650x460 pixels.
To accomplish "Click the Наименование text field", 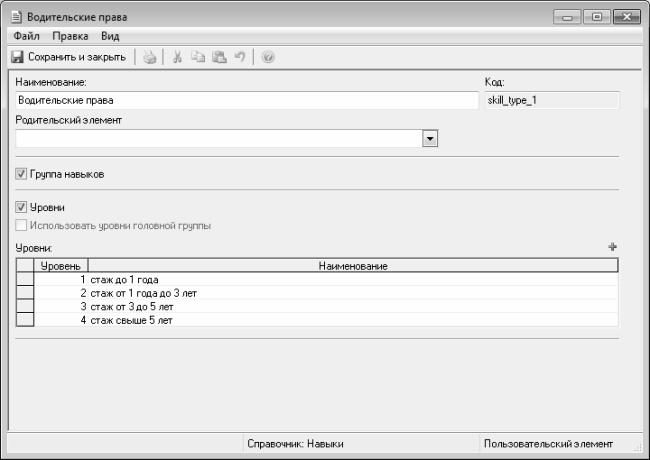I will 246,100.
